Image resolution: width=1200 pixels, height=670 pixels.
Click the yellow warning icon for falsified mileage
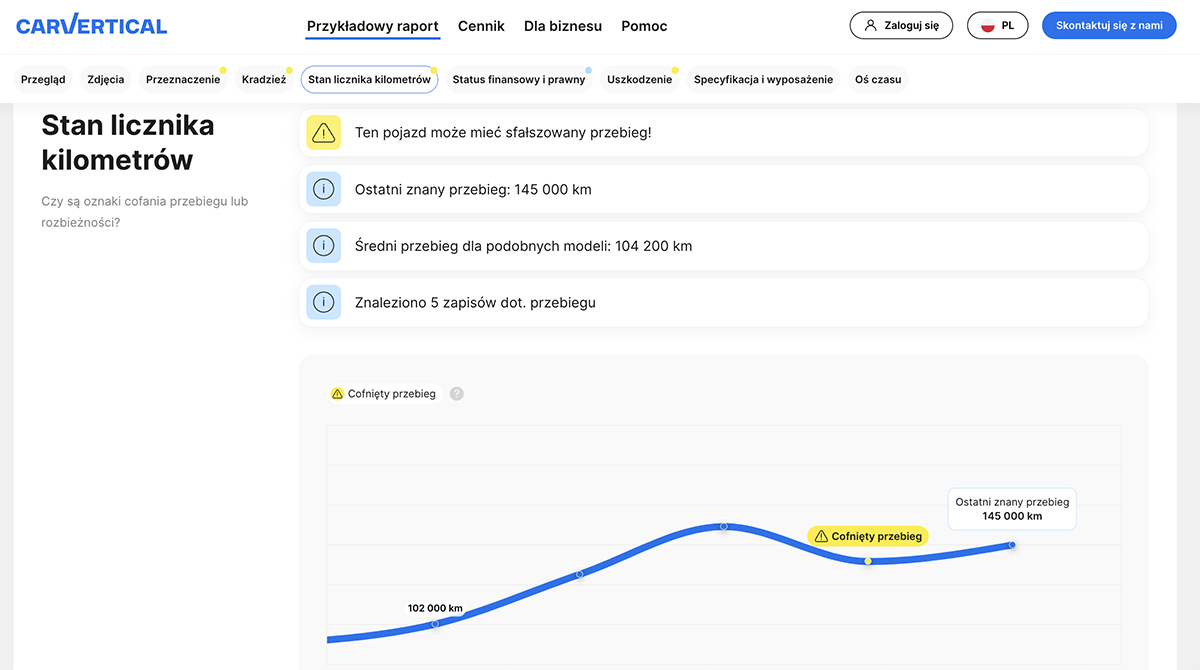pyautogui.click(x=323, y=132)
